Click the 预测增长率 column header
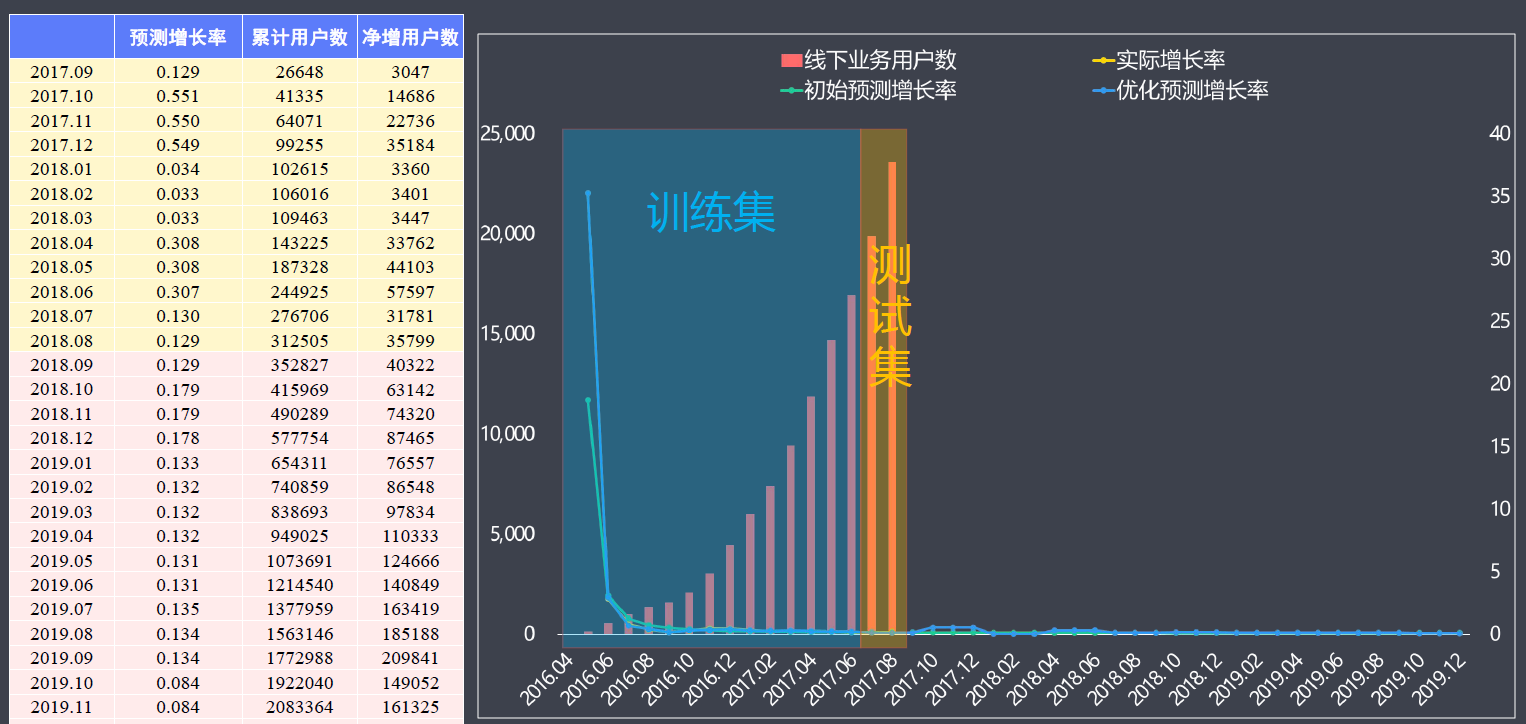Viewport: 1526px width, 724px height. click(x=178, y=36)
